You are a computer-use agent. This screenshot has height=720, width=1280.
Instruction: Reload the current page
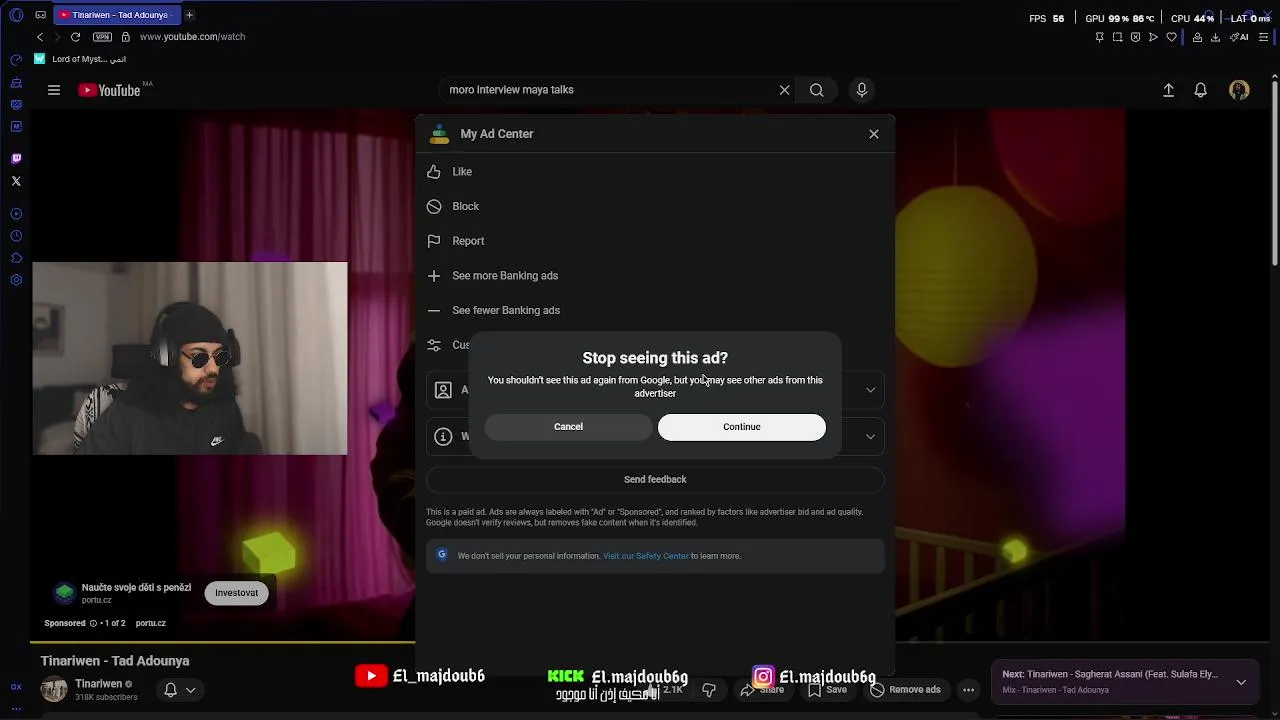(75, 37)
